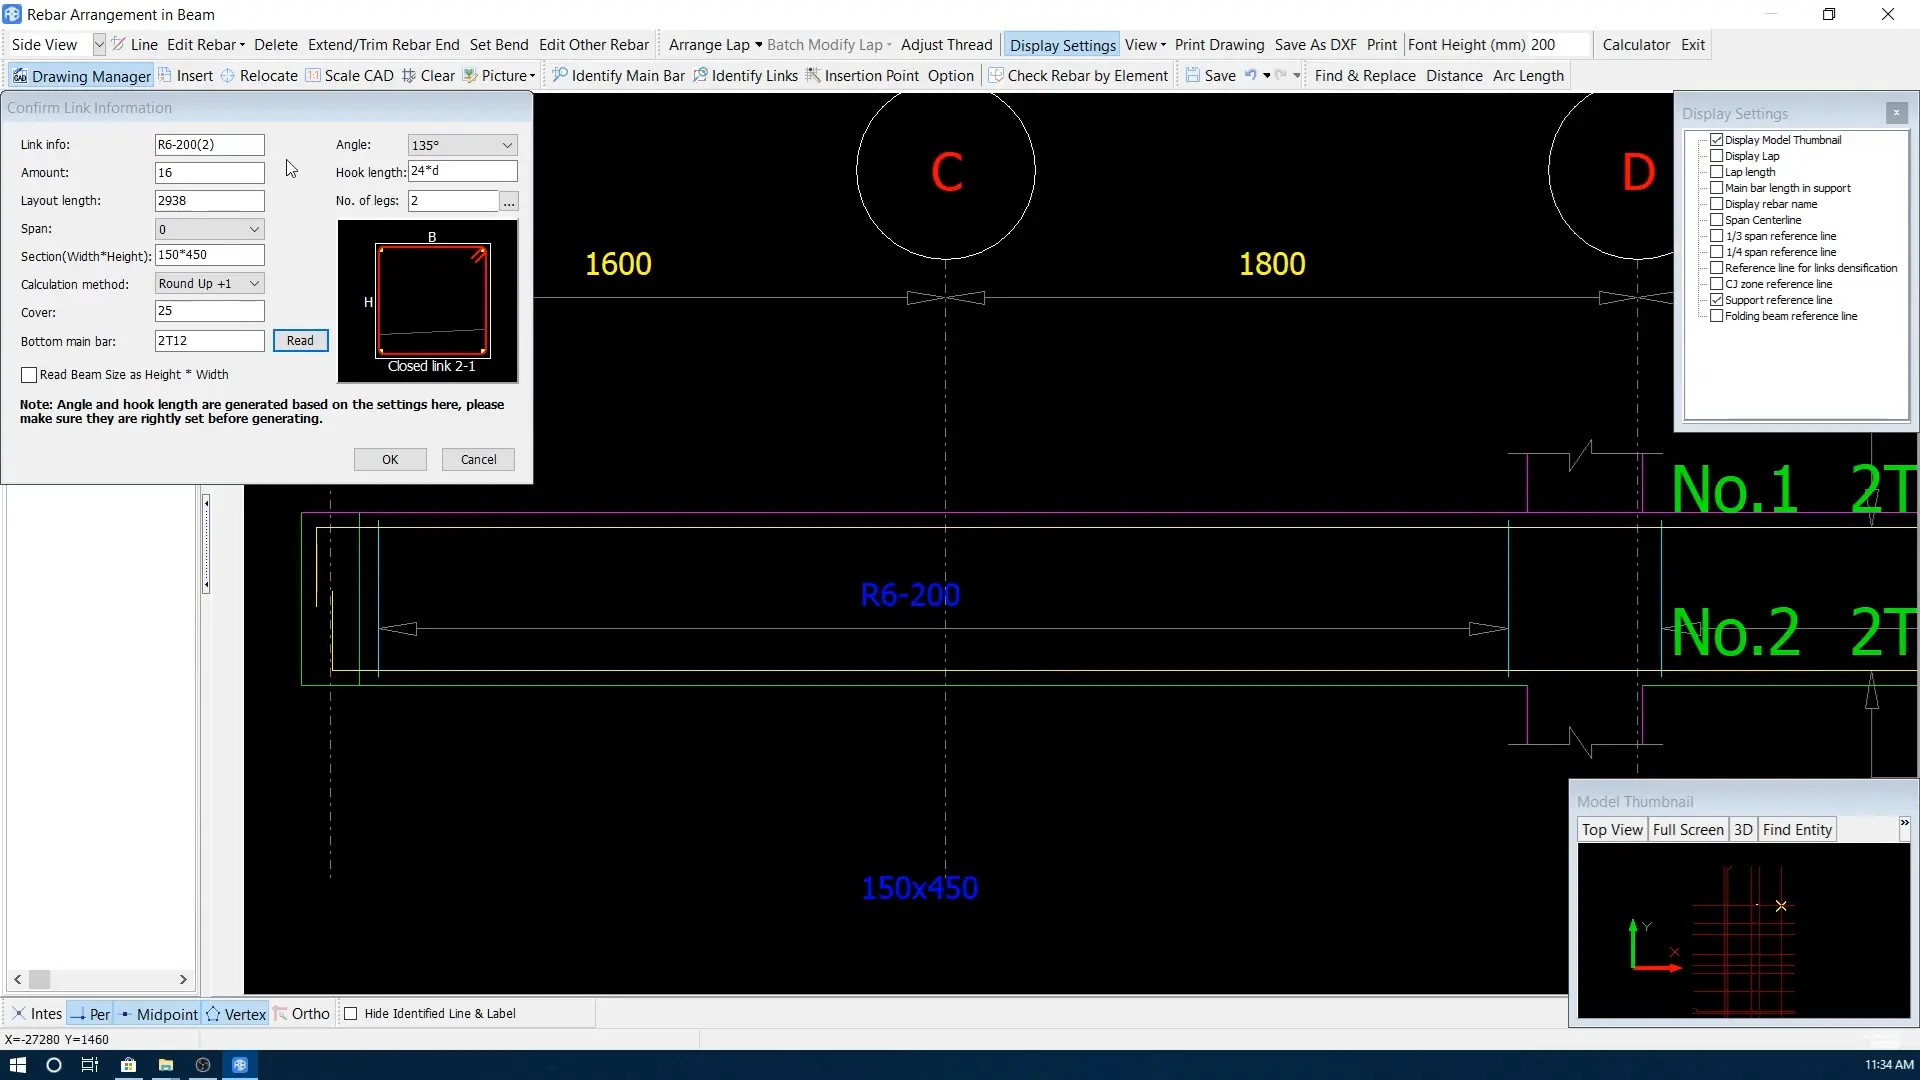
Task: Click the Save icon in toolbar
Action: 1193,76
